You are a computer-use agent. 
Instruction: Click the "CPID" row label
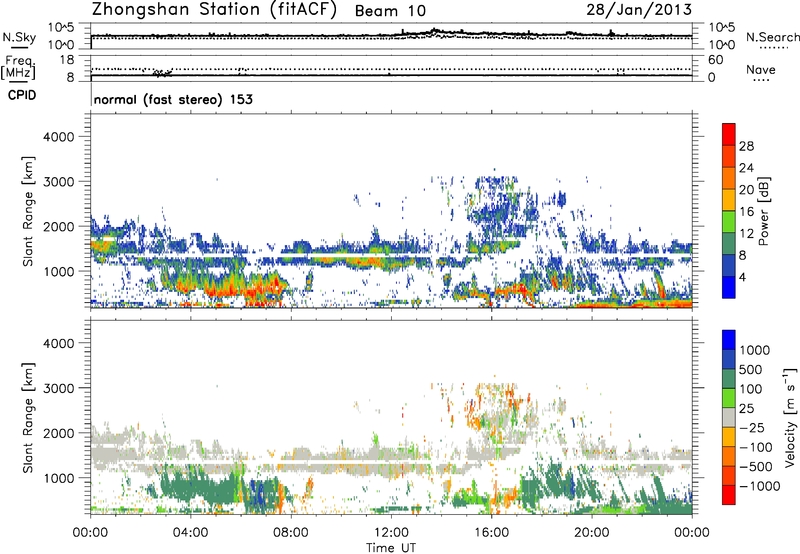coord(22,95)
